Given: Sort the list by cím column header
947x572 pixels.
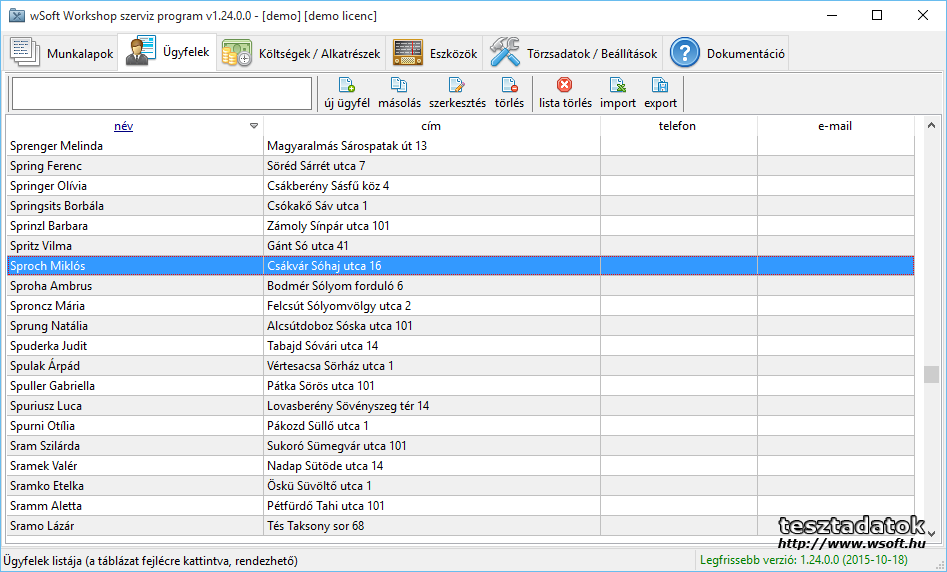Looking at the screenshot, I should [x=431, y=126].
